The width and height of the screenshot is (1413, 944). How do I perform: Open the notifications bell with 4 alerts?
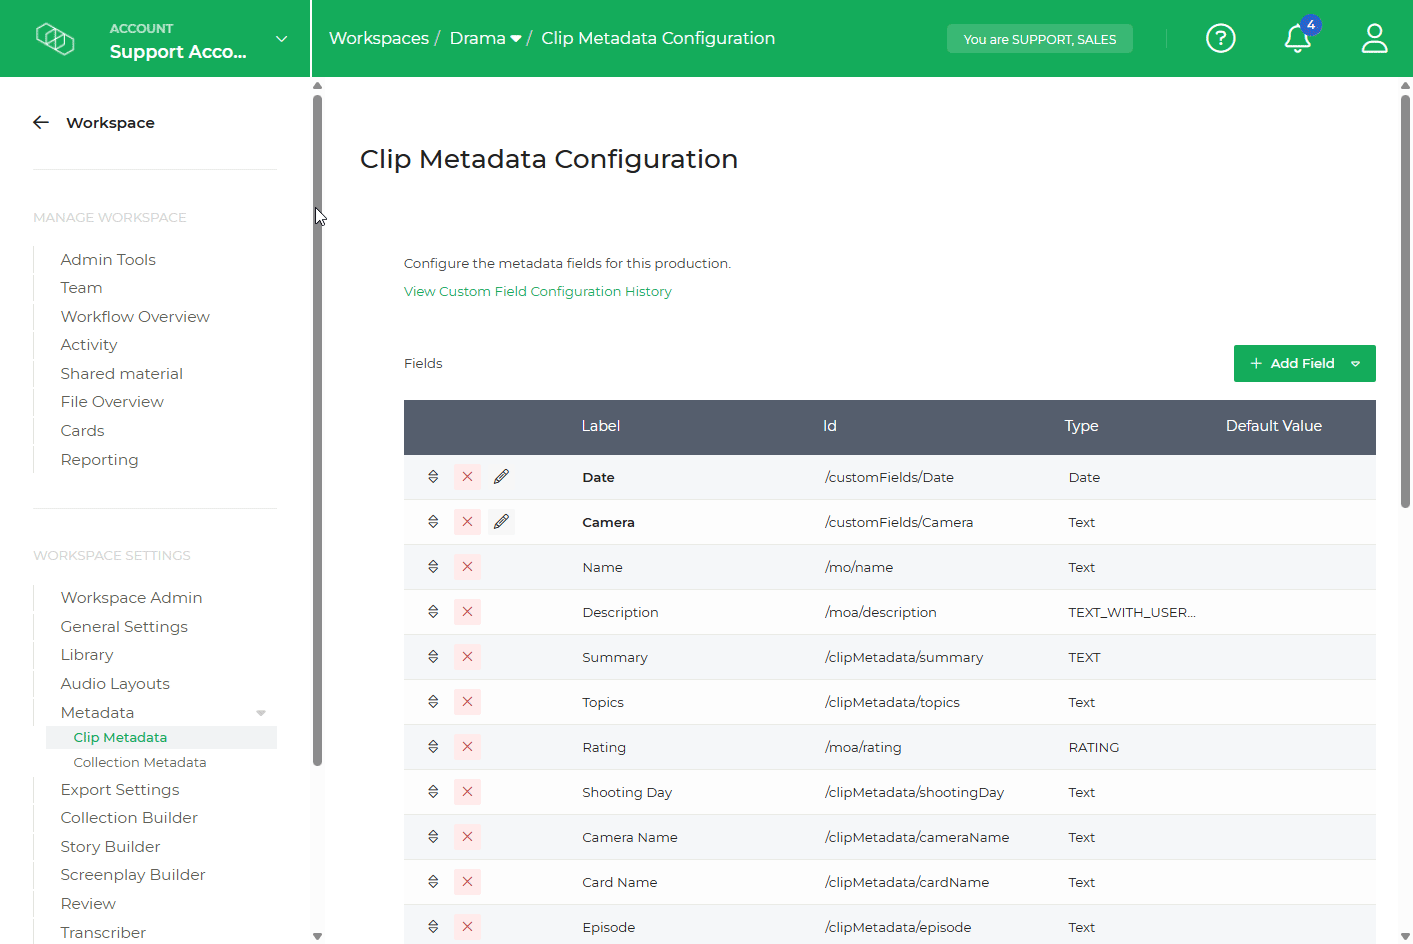click(1296, 40)
